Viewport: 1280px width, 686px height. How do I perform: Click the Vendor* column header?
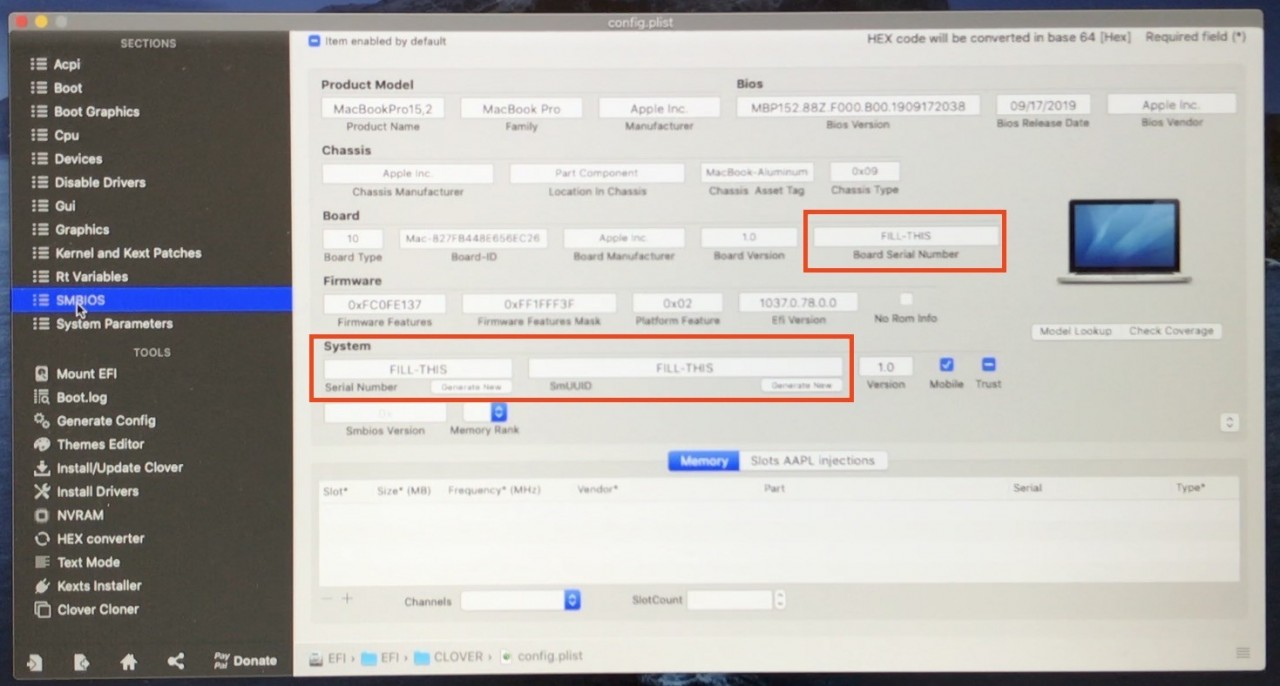[x=597, y=490]
